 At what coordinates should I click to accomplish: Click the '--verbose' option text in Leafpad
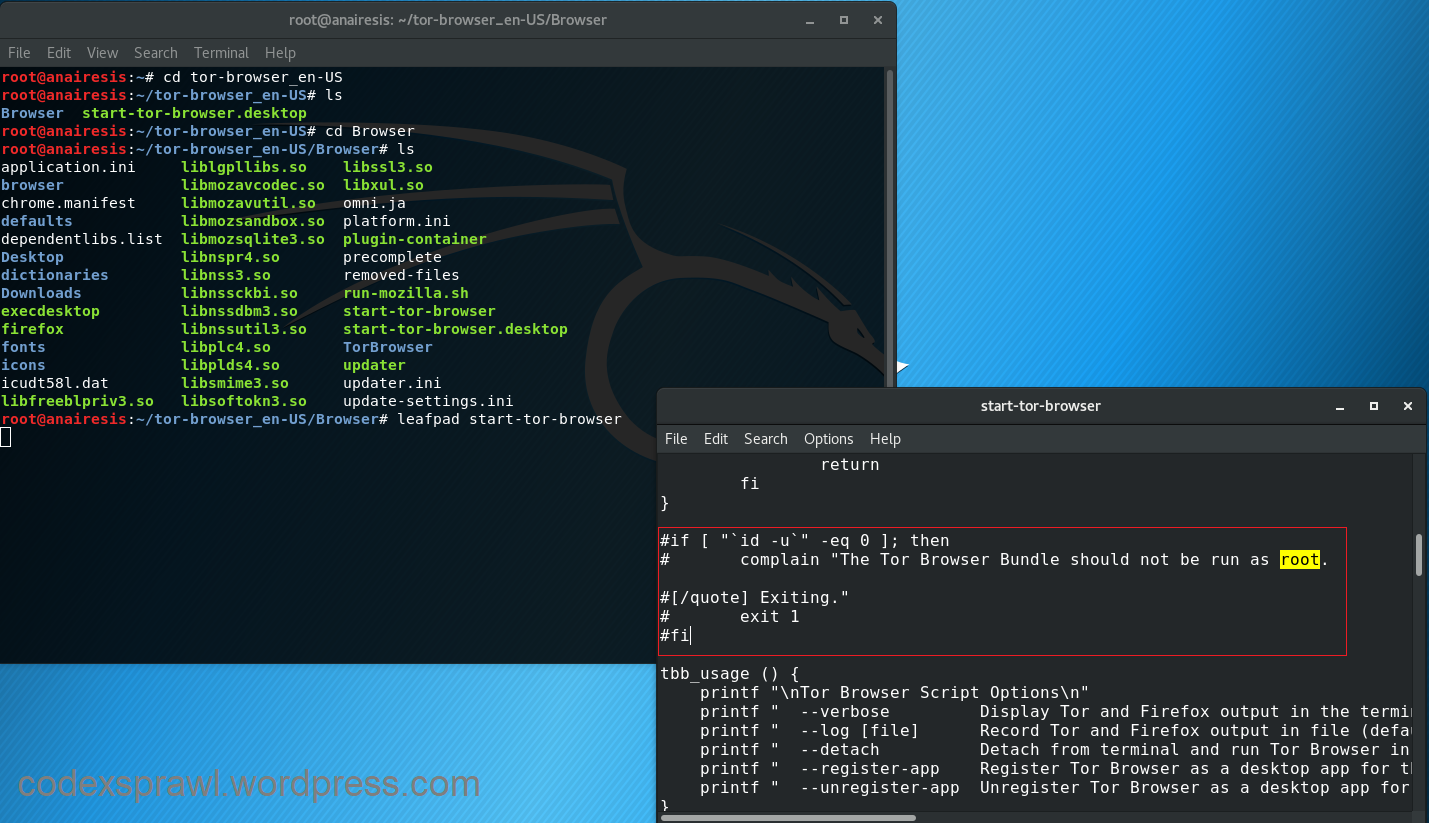845,712
